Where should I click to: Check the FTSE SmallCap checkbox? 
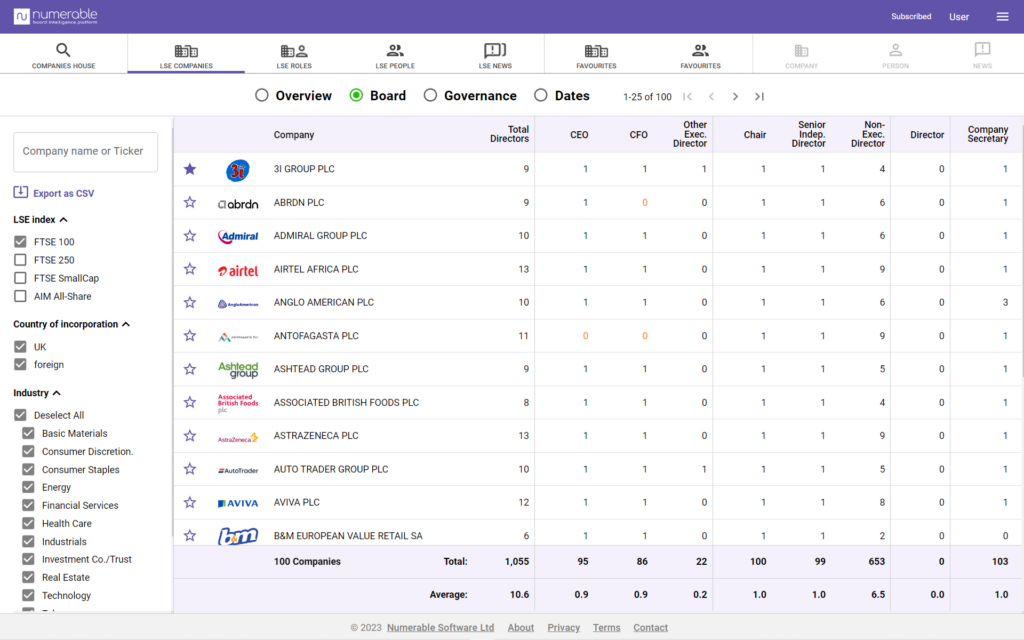(x=20, y=278)
